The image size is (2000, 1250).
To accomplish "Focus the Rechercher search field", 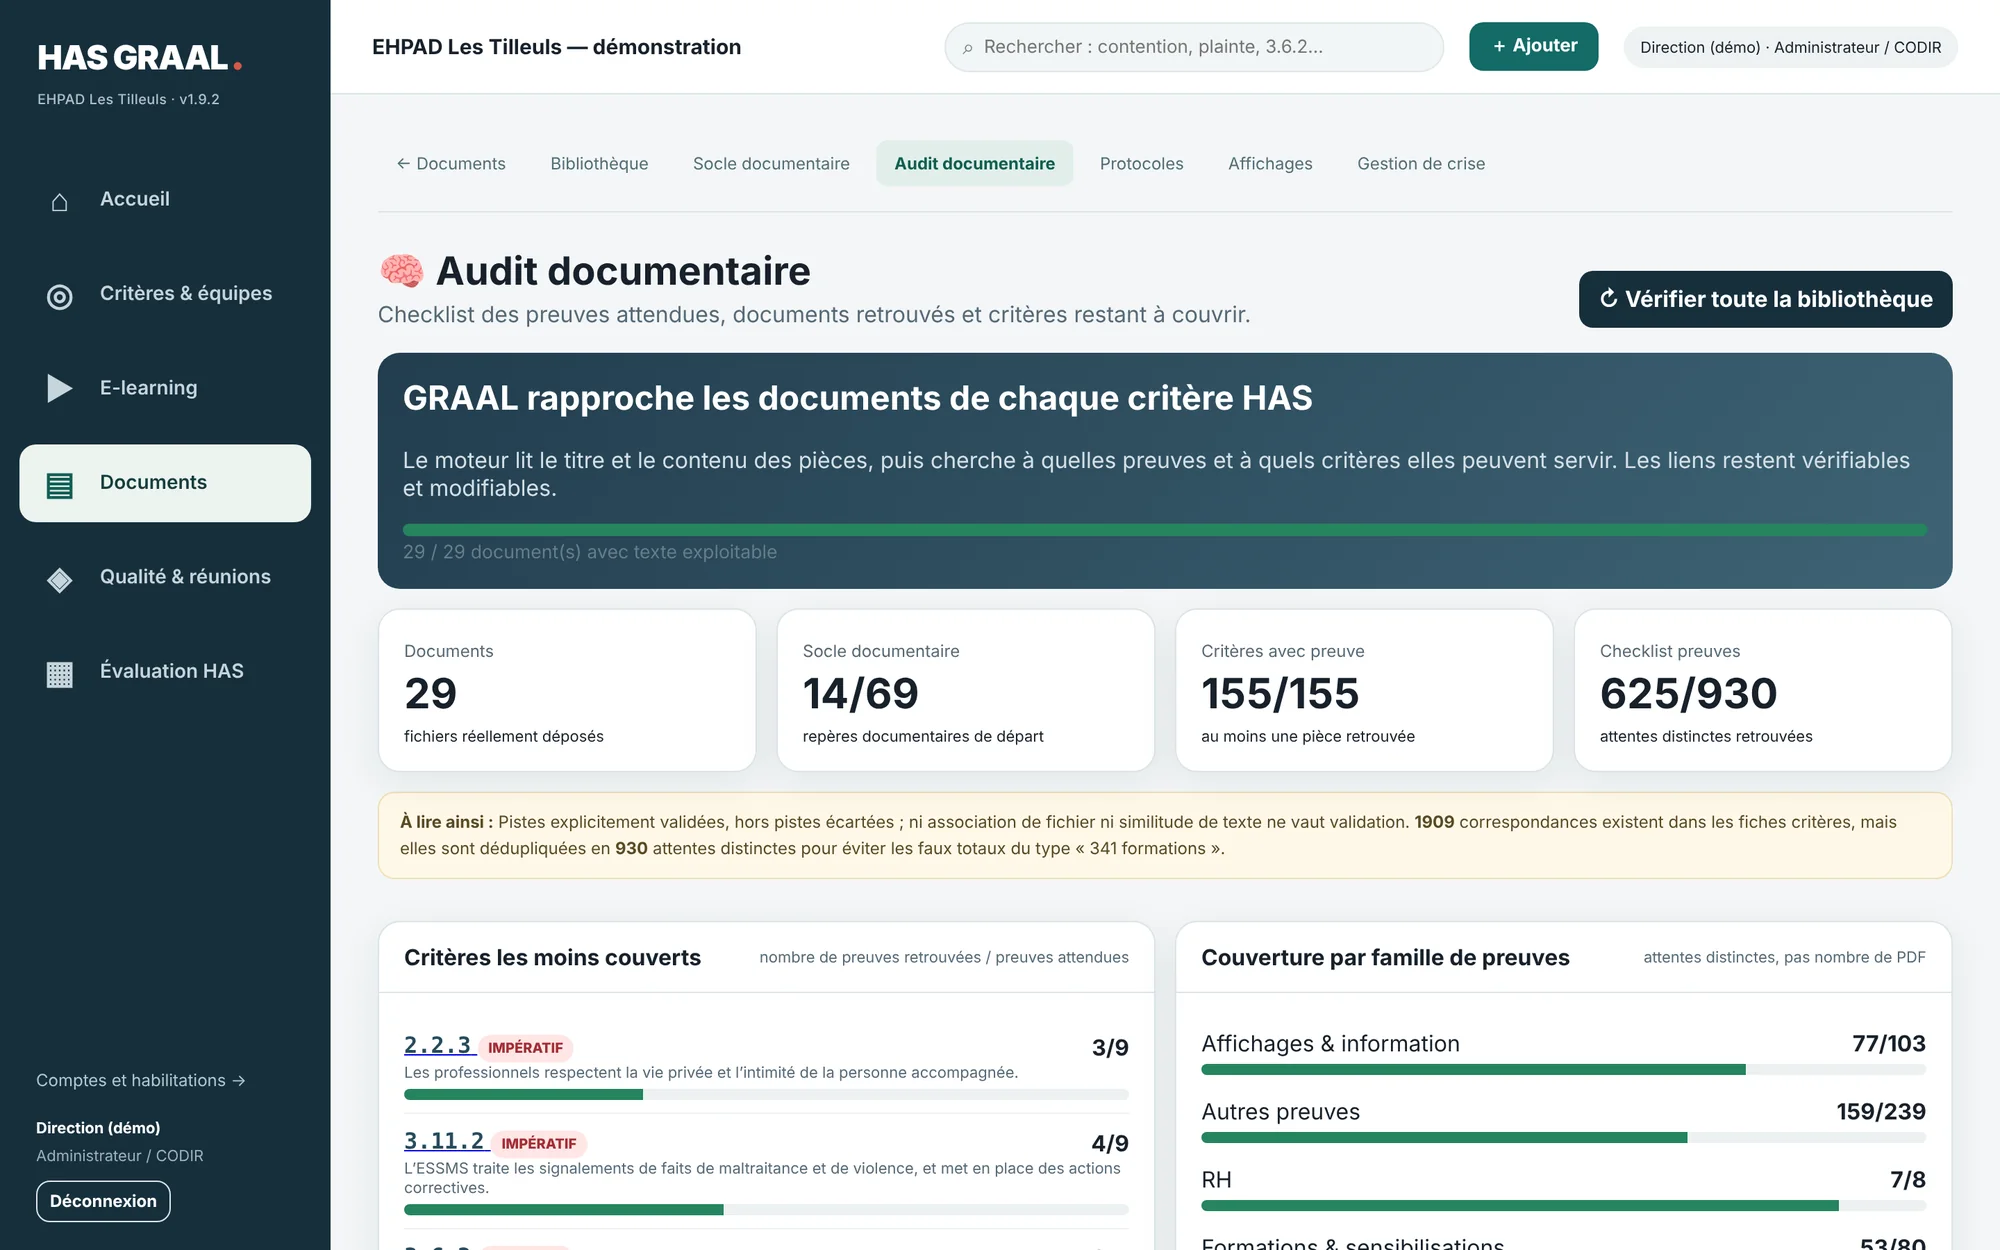I will coord(1194,47).
